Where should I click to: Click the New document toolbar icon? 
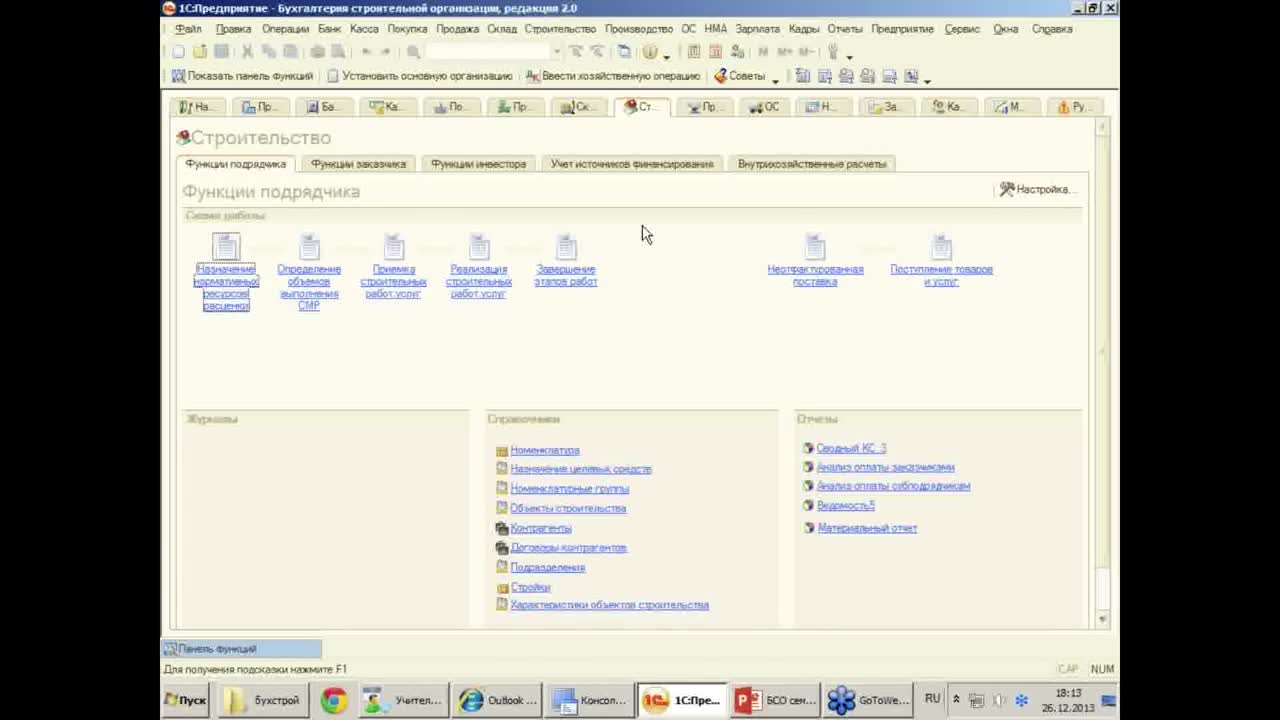pos(178,52)
